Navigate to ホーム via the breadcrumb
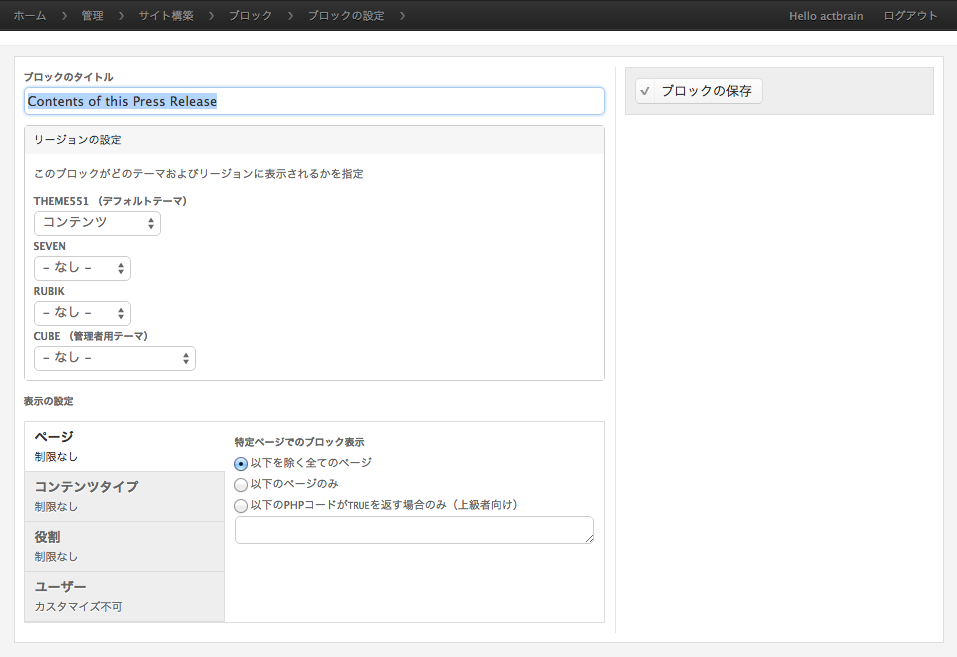 (x=28, y=15)
